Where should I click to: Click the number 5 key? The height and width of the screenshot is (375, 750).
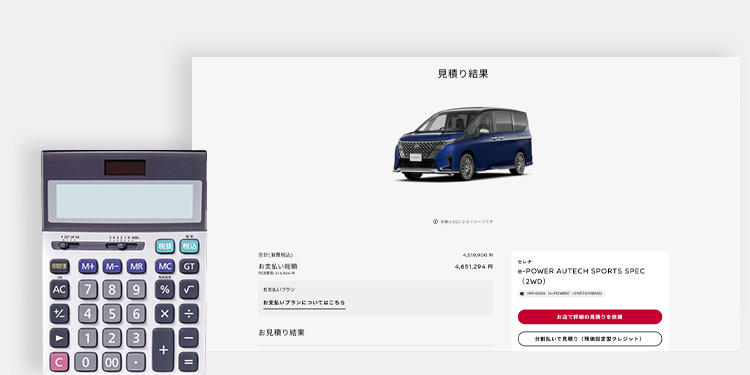112,313
